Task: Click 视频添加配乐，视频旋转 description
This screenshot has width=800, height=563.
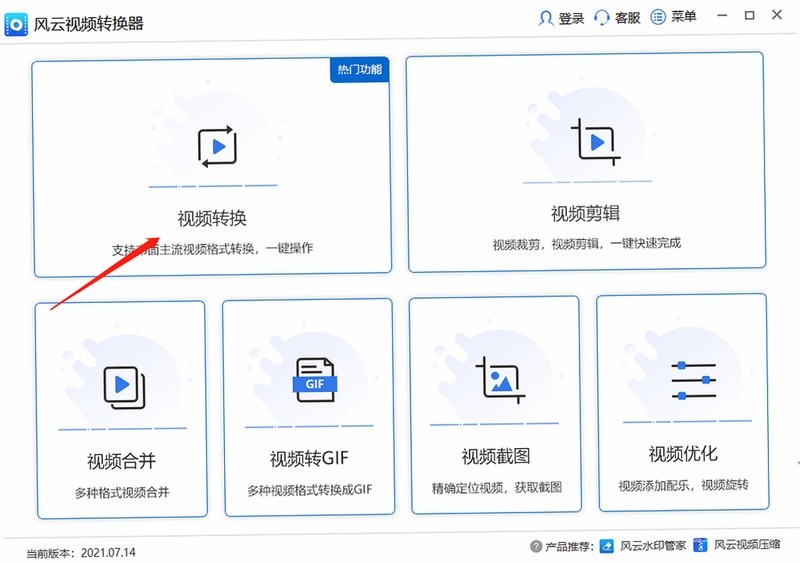Action: [x=684, y=485]
